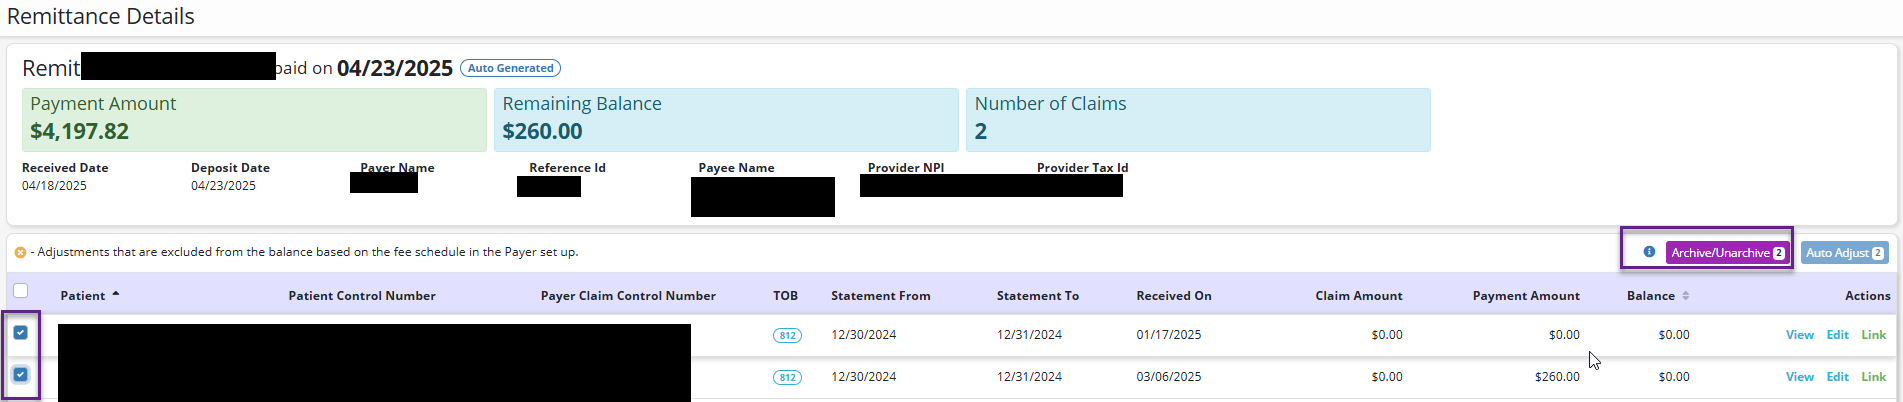Click the Balance column sort arrows
Viewport: 1903px width, 402px height.
1685,296
